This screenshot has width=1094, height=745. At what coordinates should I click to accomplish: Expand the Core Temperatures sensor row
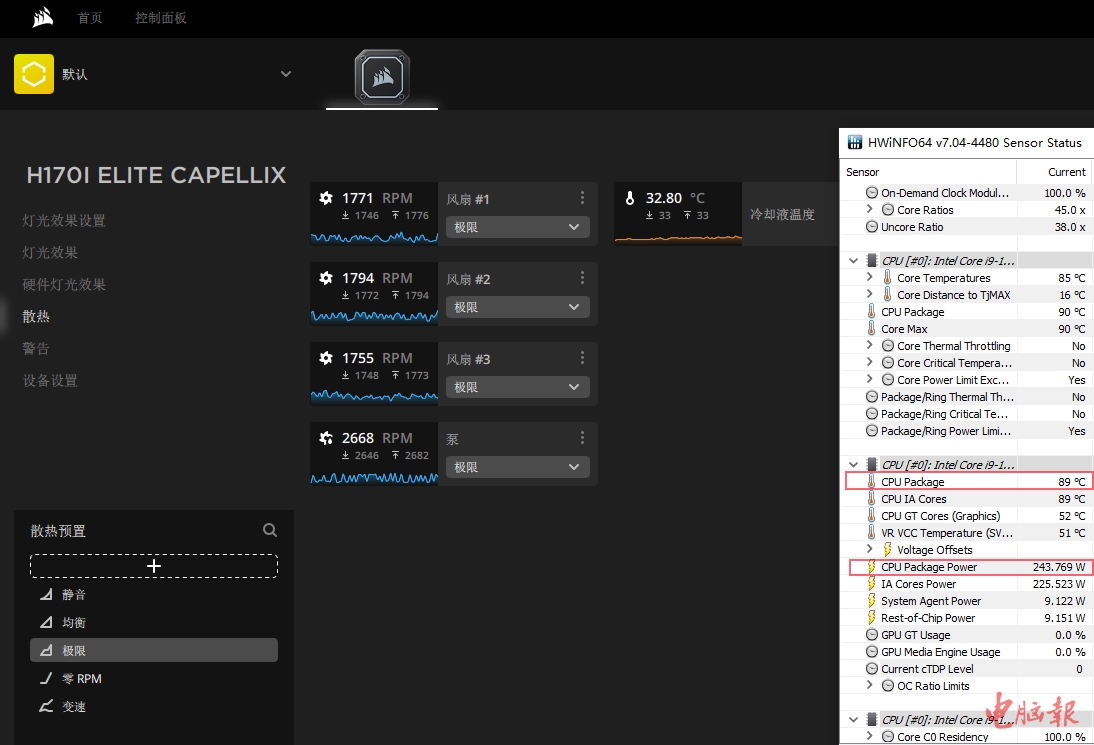click(870, 278)
